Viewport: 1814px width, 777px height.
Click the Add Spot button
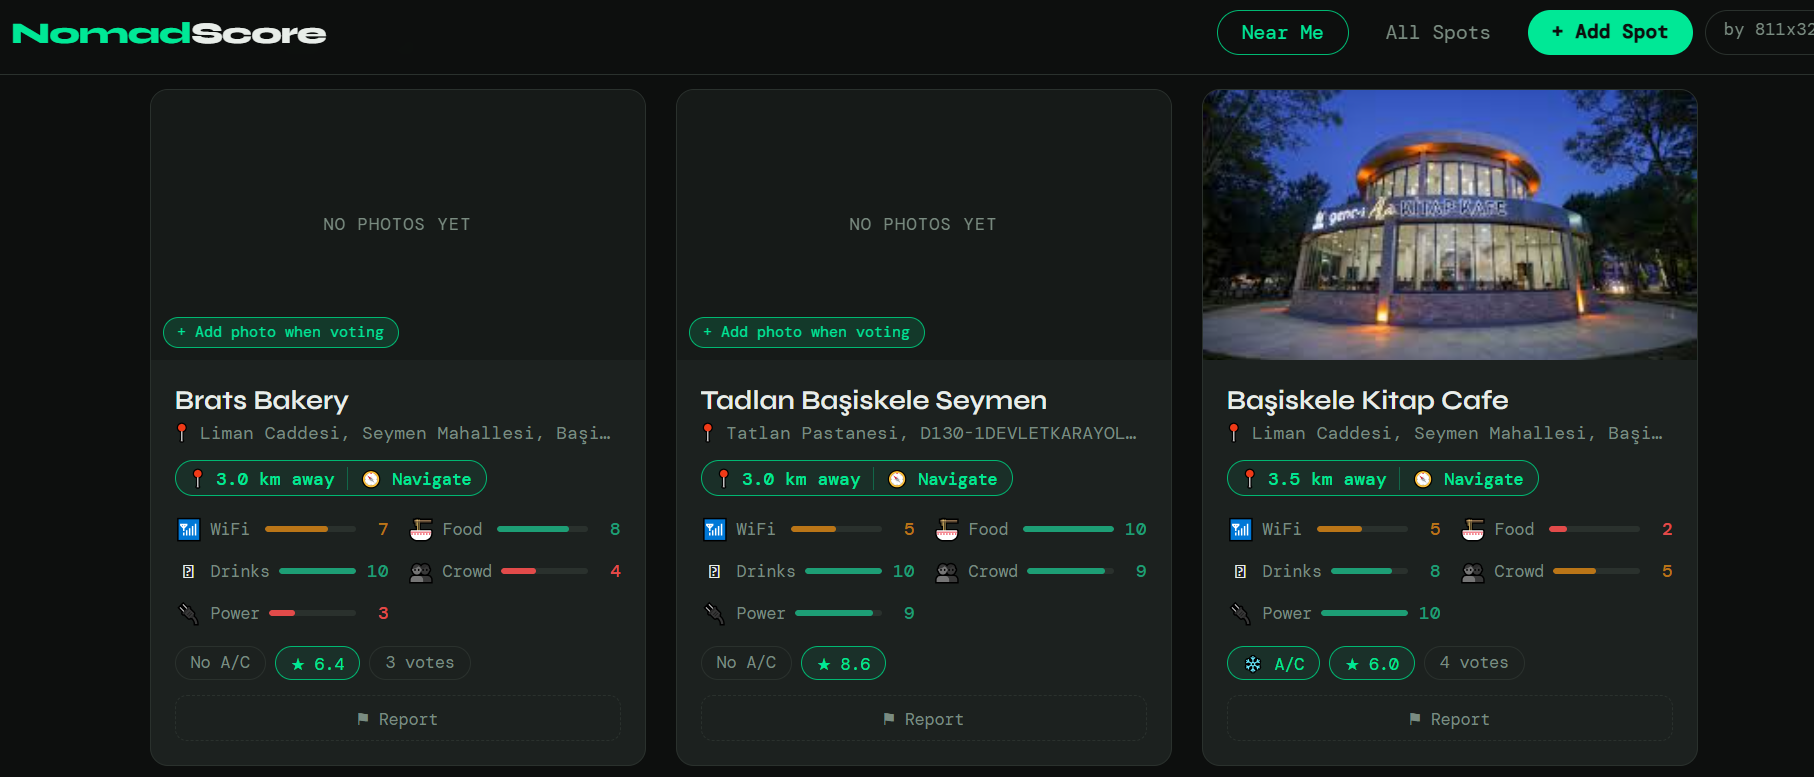click(x=1610, y=33)
